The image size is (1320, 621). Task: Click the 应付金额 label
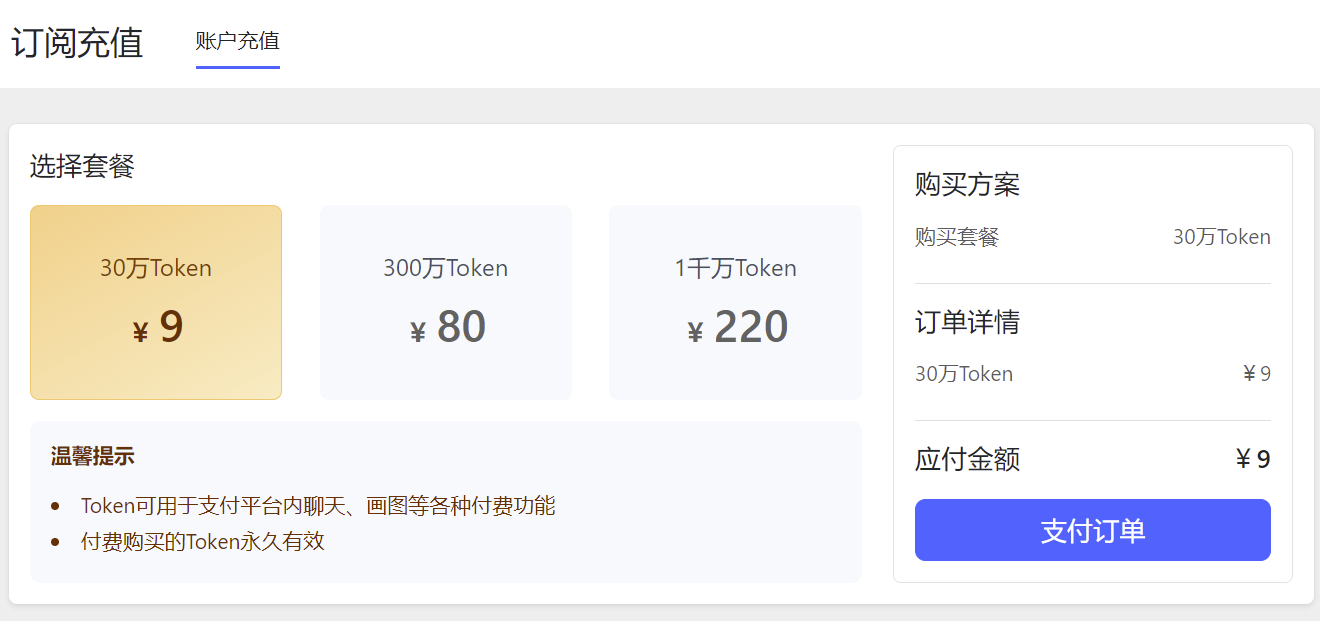click(967, 459)
